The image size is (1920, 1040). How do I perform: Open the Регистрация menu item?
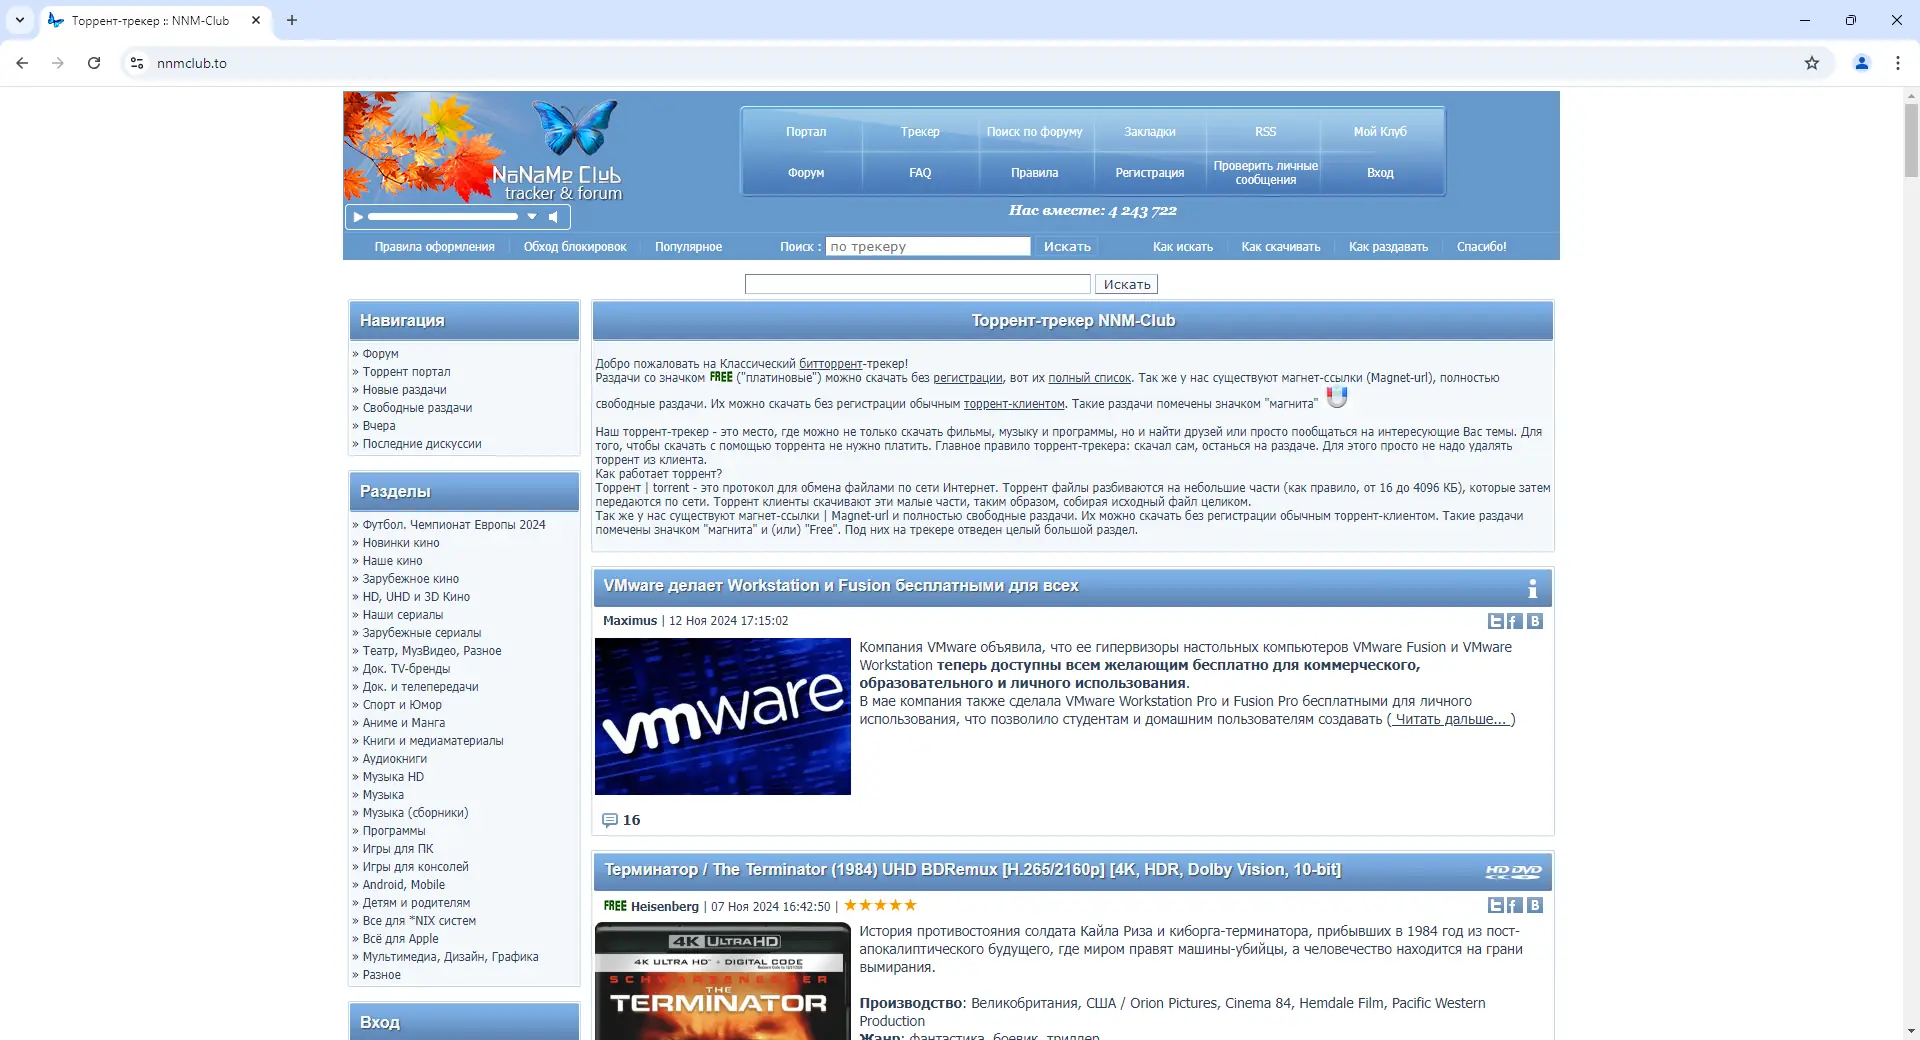click(x=1150, y=173)
